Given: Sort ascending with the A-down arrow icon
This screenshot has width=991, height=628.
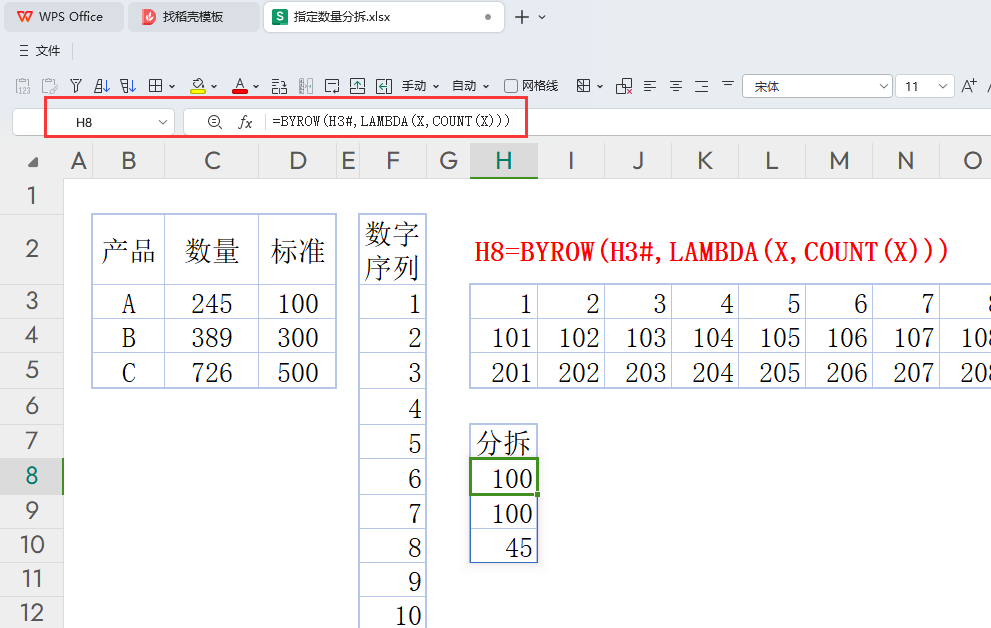Looking at the screenshot, I should pos(102,86).
